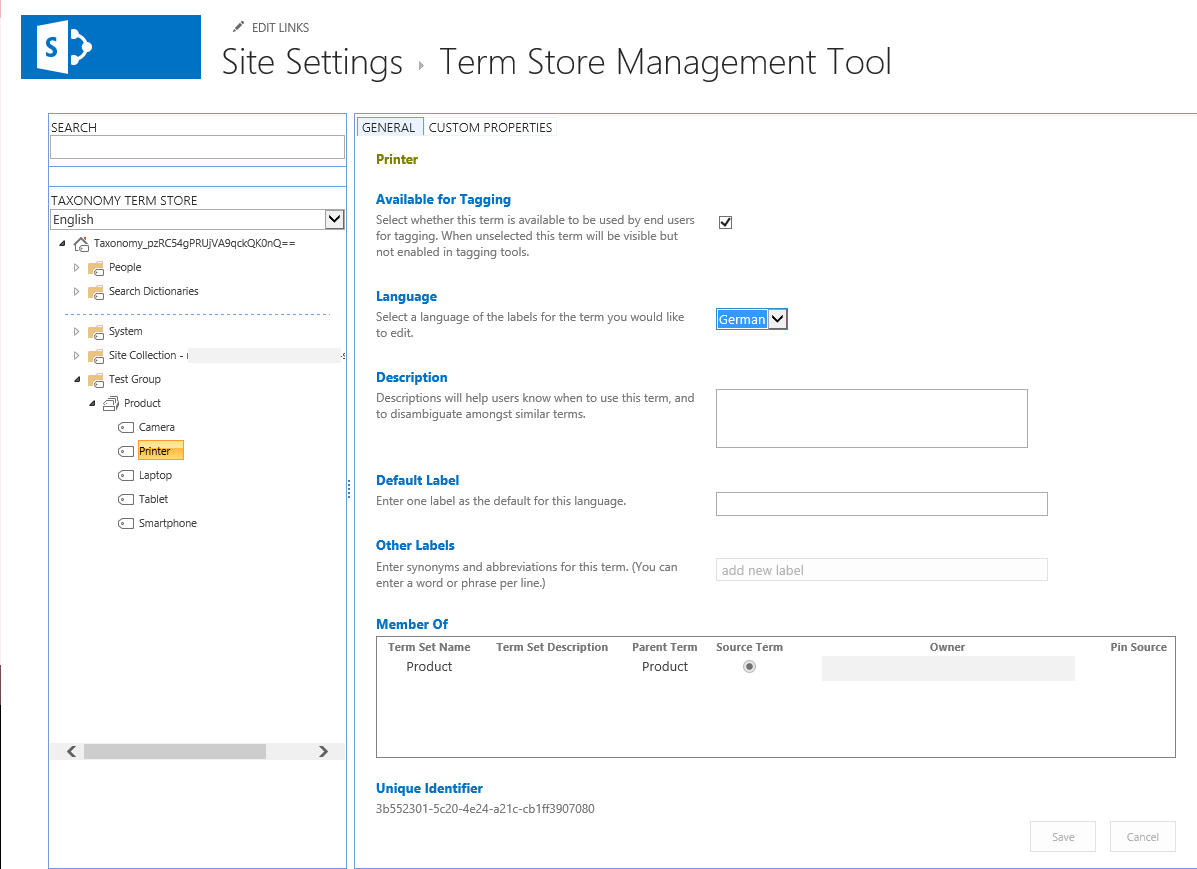The height and width of the screenshot is (869, 1197).
Task: Click the tree panel horizontal scrollbar
Action: (175, 751)
